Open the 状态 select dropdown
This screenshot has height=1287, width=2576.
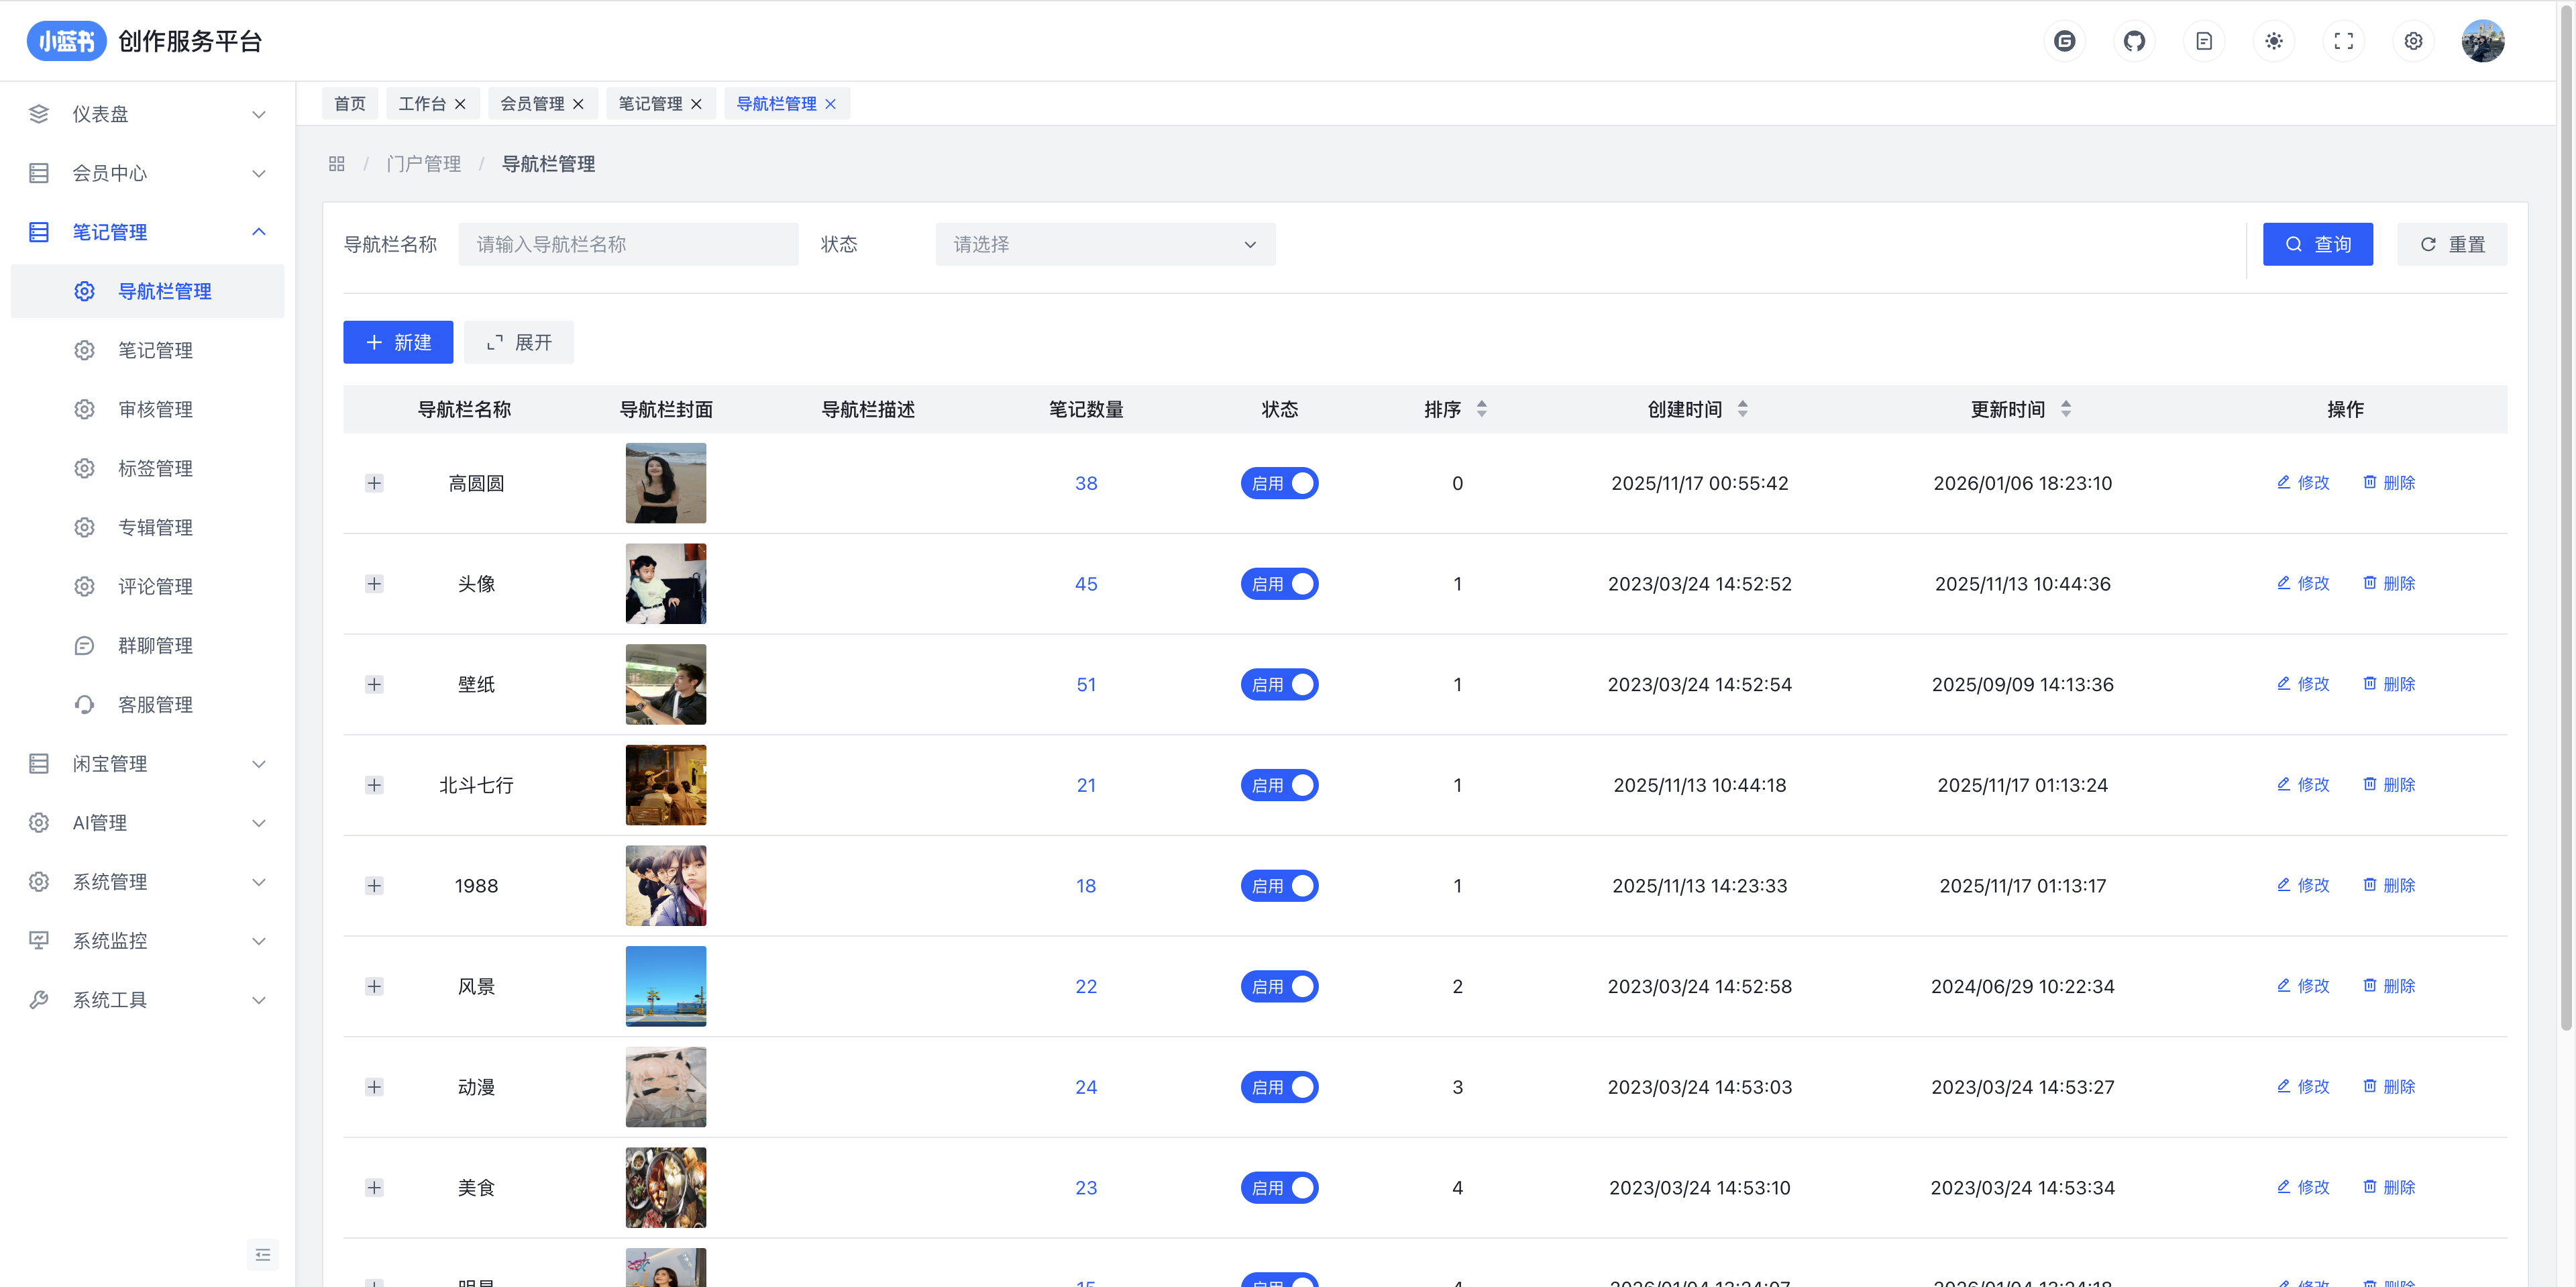(x=1104, y=244)
